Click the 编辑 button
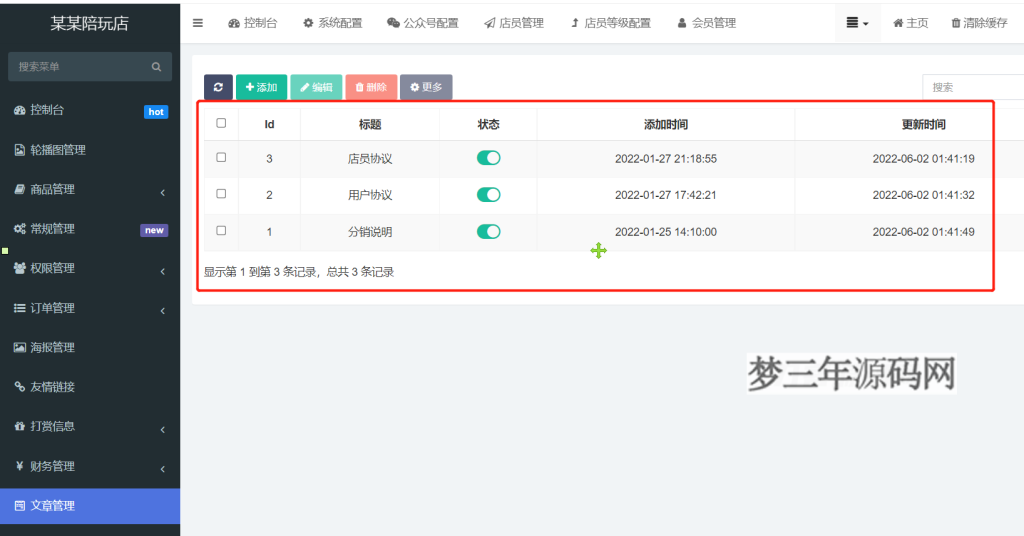This screenshot has height=536, width=1024. pos(316,87)
